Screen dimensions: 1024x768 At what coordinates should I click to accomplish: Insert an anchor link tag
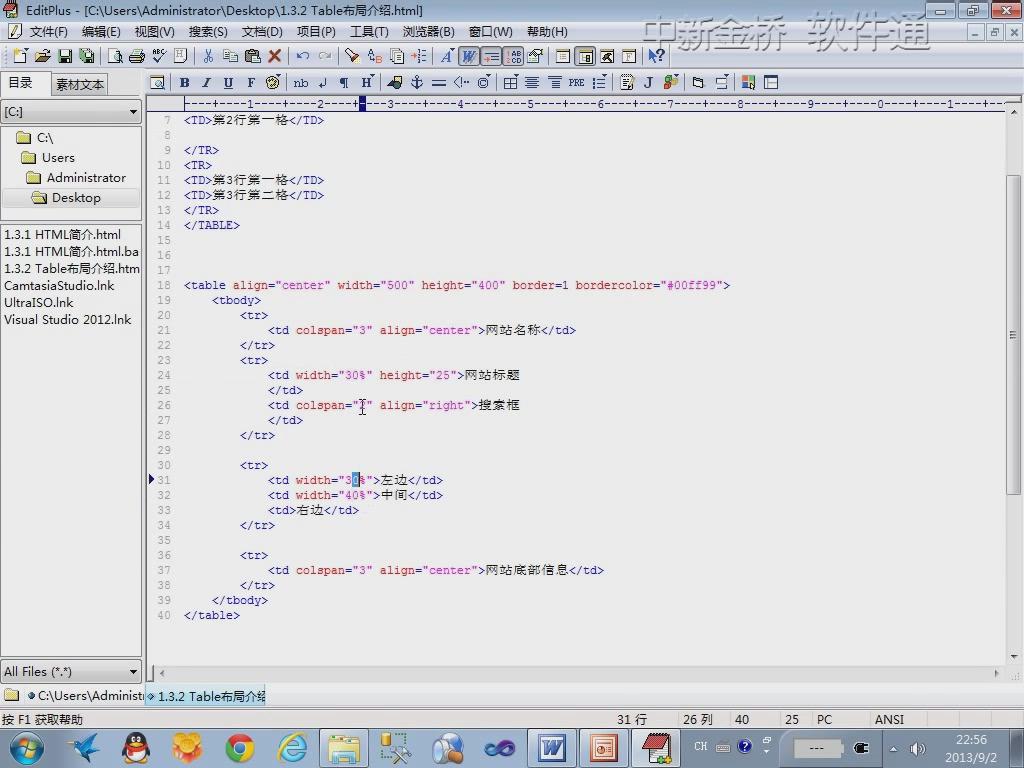tap(417, 83)
